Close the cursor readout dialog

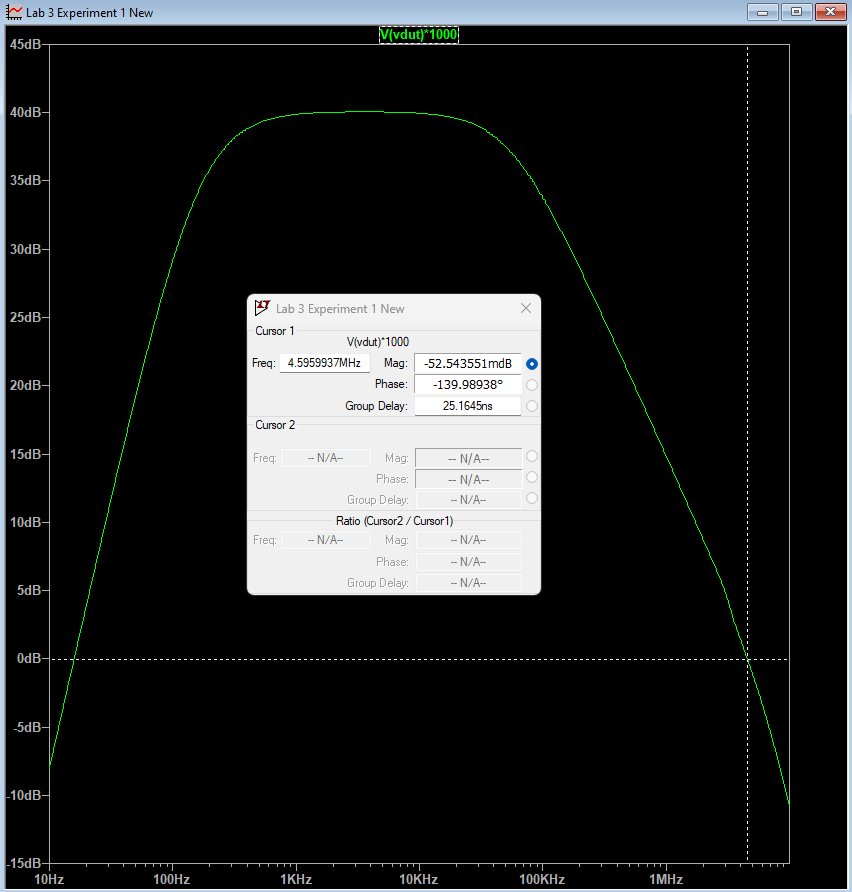(526, 308)
